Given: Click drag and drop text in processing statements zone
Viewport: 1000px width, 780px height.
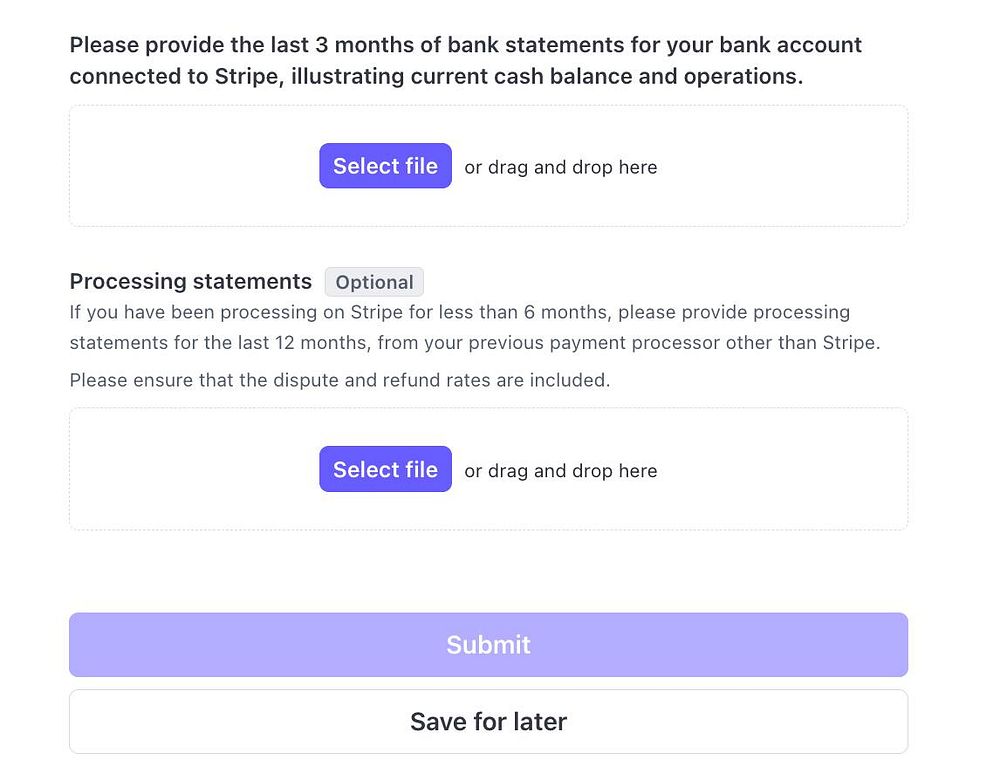Looking at the screenshot, I should click(561, 471).
